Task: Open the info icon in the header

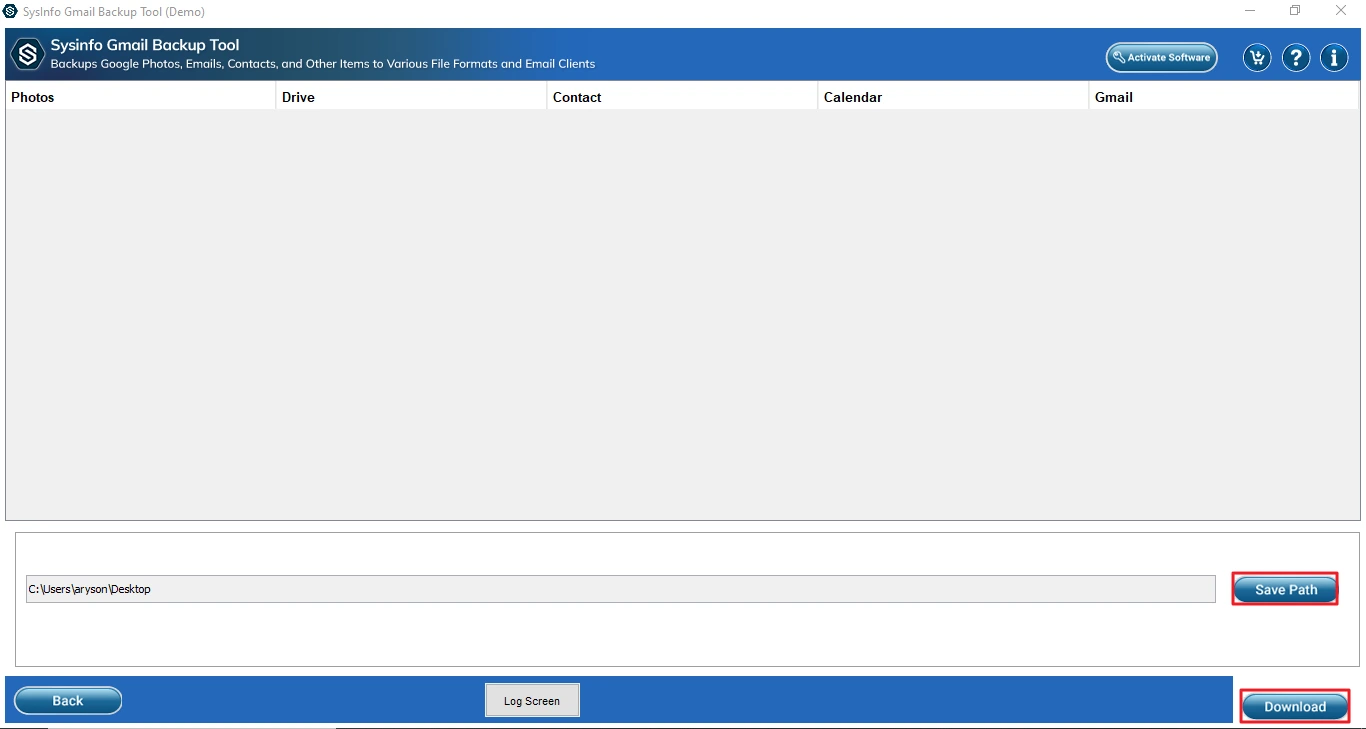Action: coord(1334,57)
